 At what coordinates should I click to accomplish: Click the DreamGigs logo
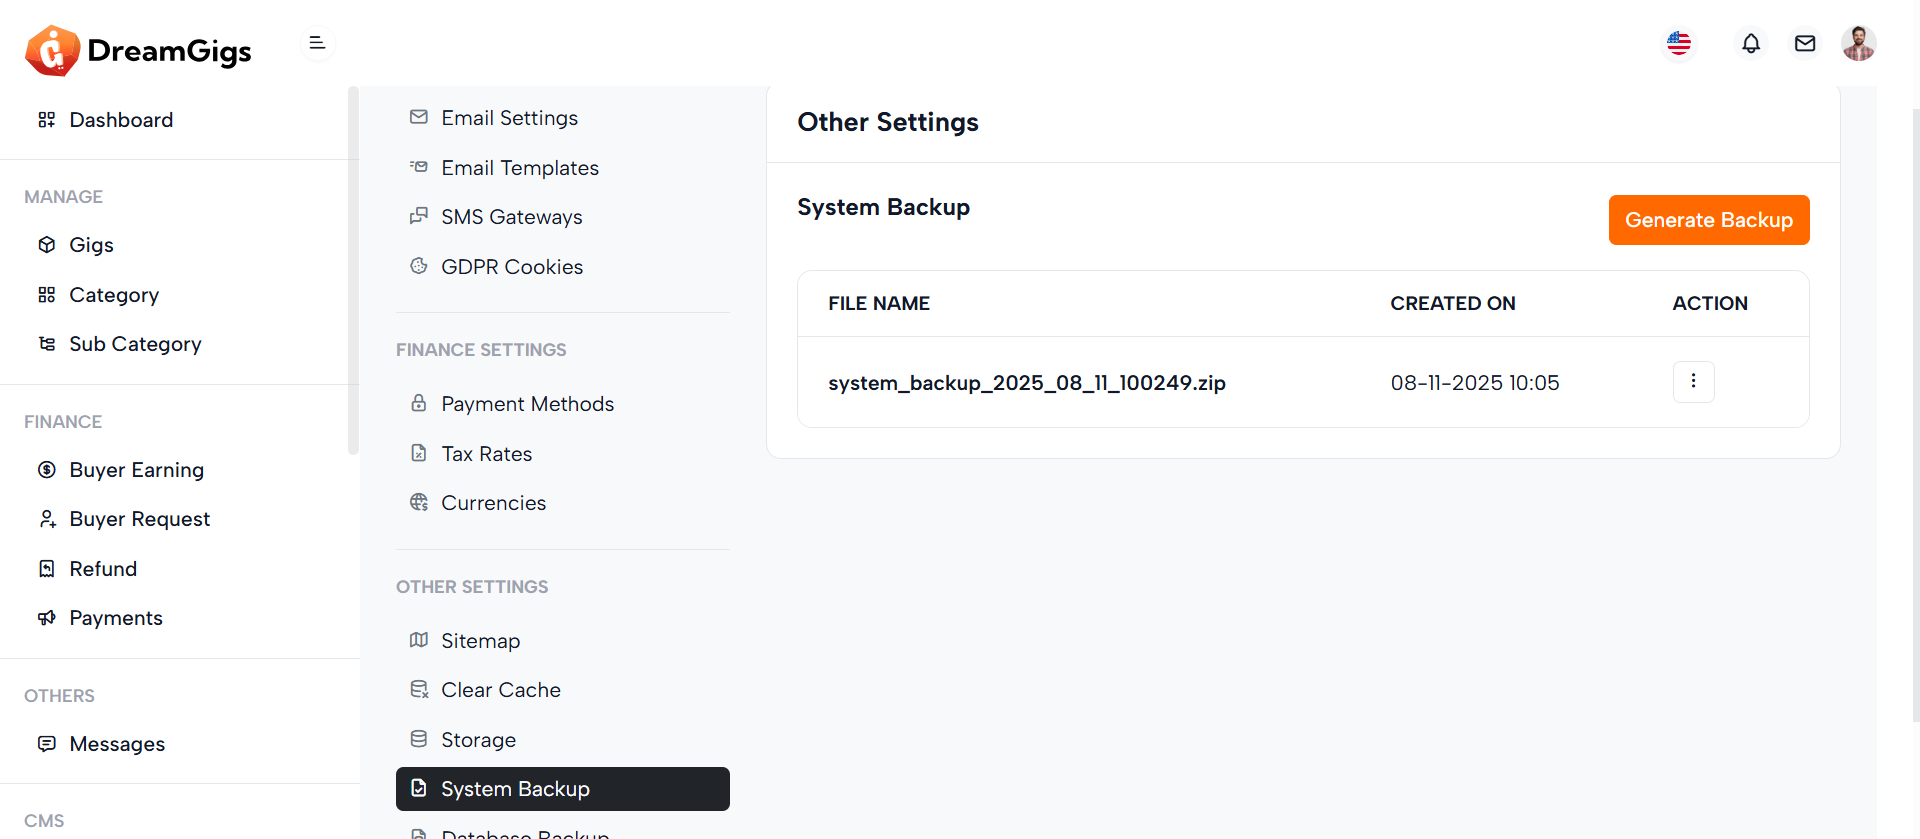(x=138, y=50)
